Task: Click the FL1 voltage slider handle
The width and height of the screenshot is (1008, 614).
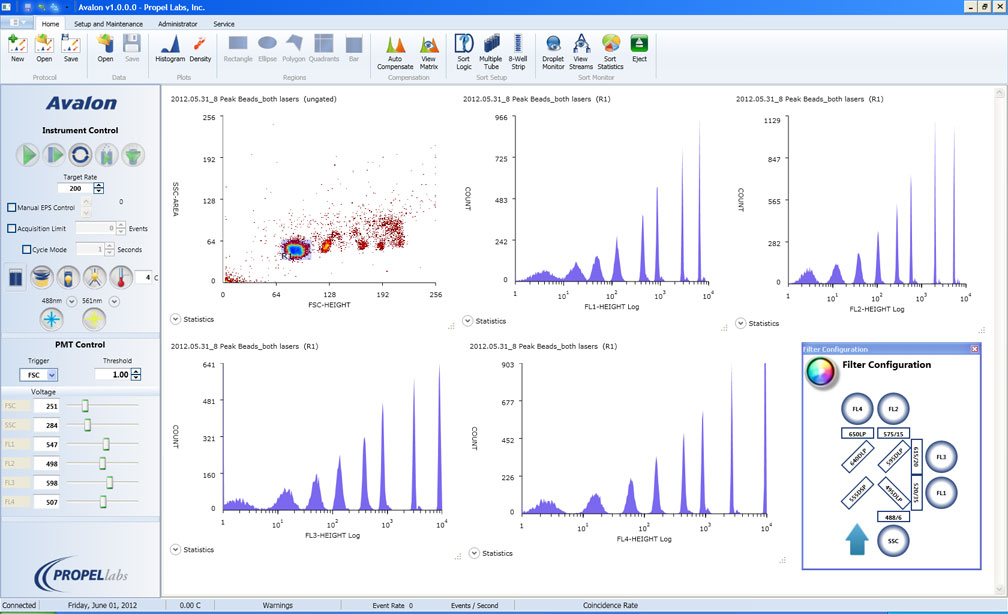Action: coord(106,444)
